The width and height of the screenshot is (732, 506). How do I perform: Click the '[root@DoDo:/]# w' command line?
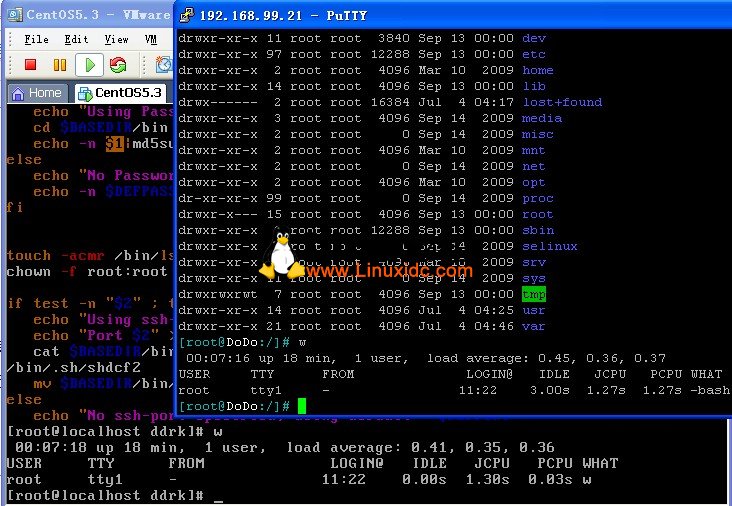(243, 342)
